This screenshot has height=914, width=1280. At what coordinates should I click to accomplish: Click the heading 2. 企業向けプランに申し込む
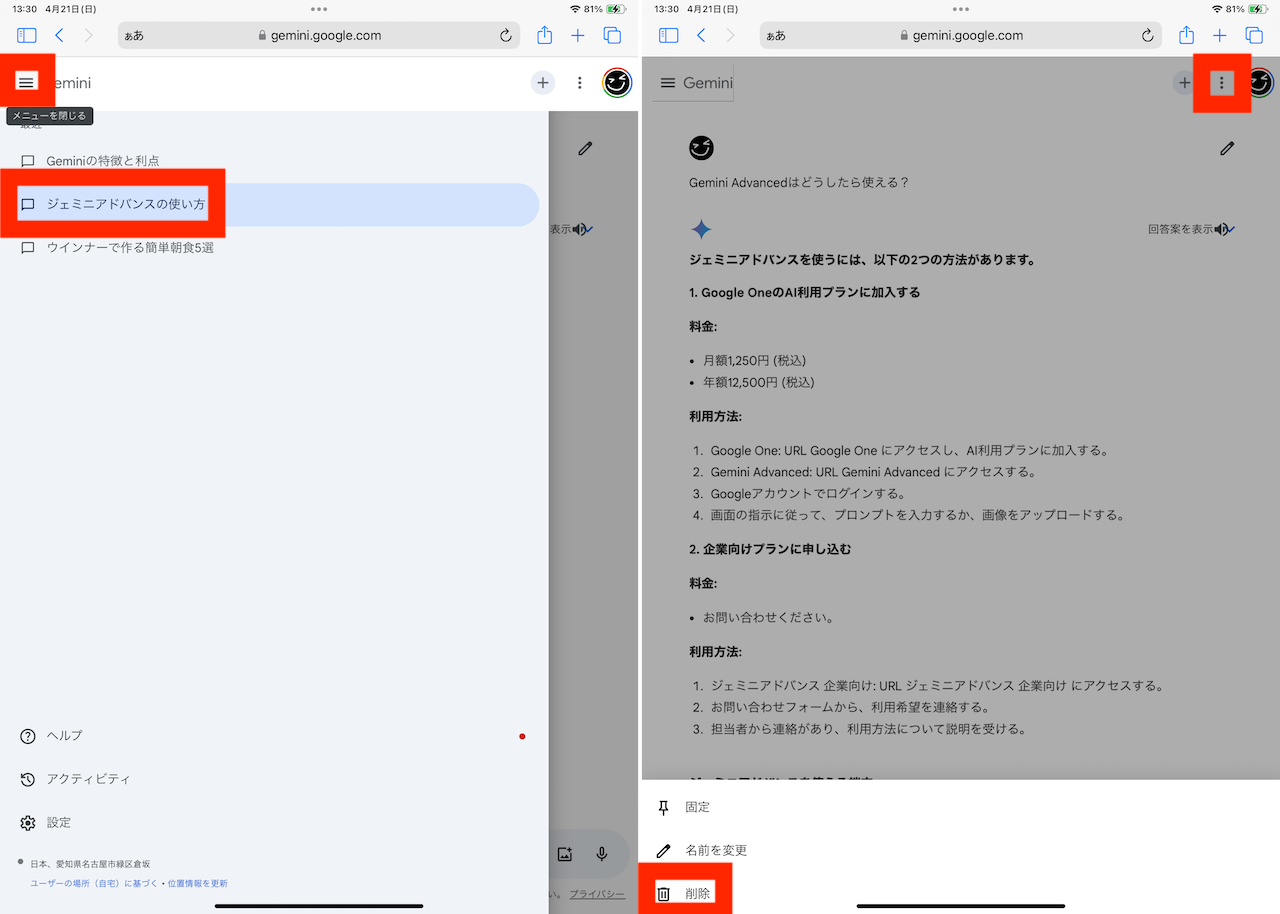tap(770, 549)
